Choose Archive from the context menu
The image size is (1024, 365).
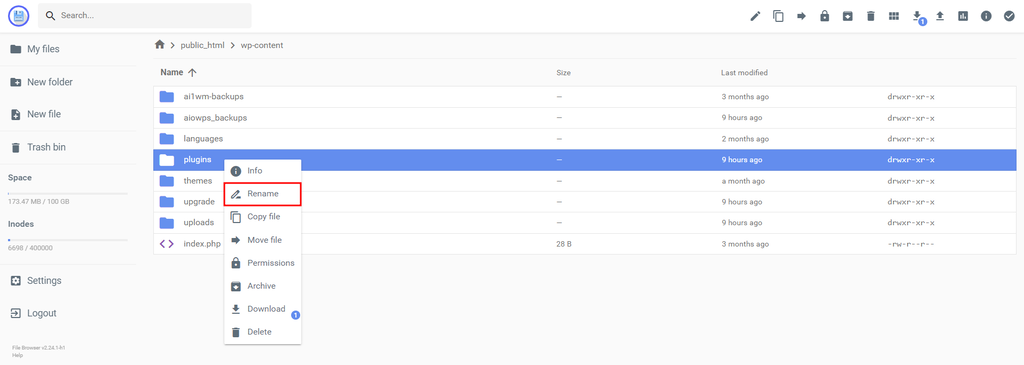point(263,286)
